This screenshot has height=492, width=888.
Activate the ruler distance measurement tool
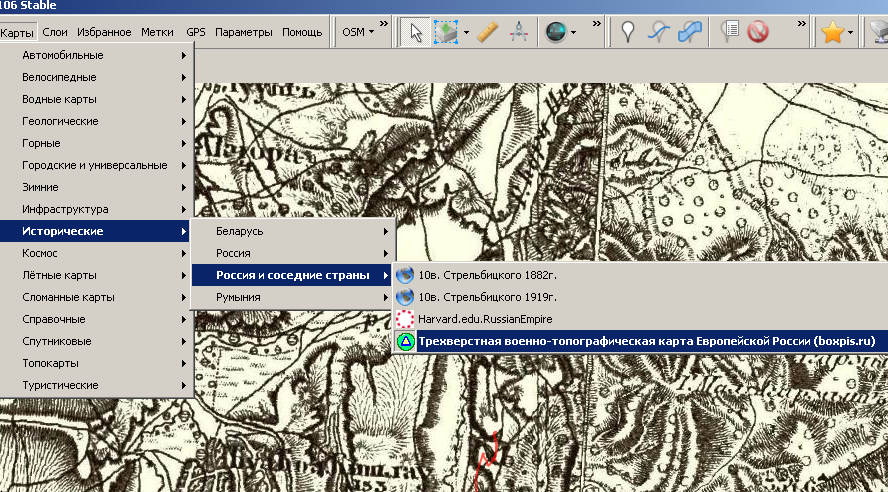(487, 32)
